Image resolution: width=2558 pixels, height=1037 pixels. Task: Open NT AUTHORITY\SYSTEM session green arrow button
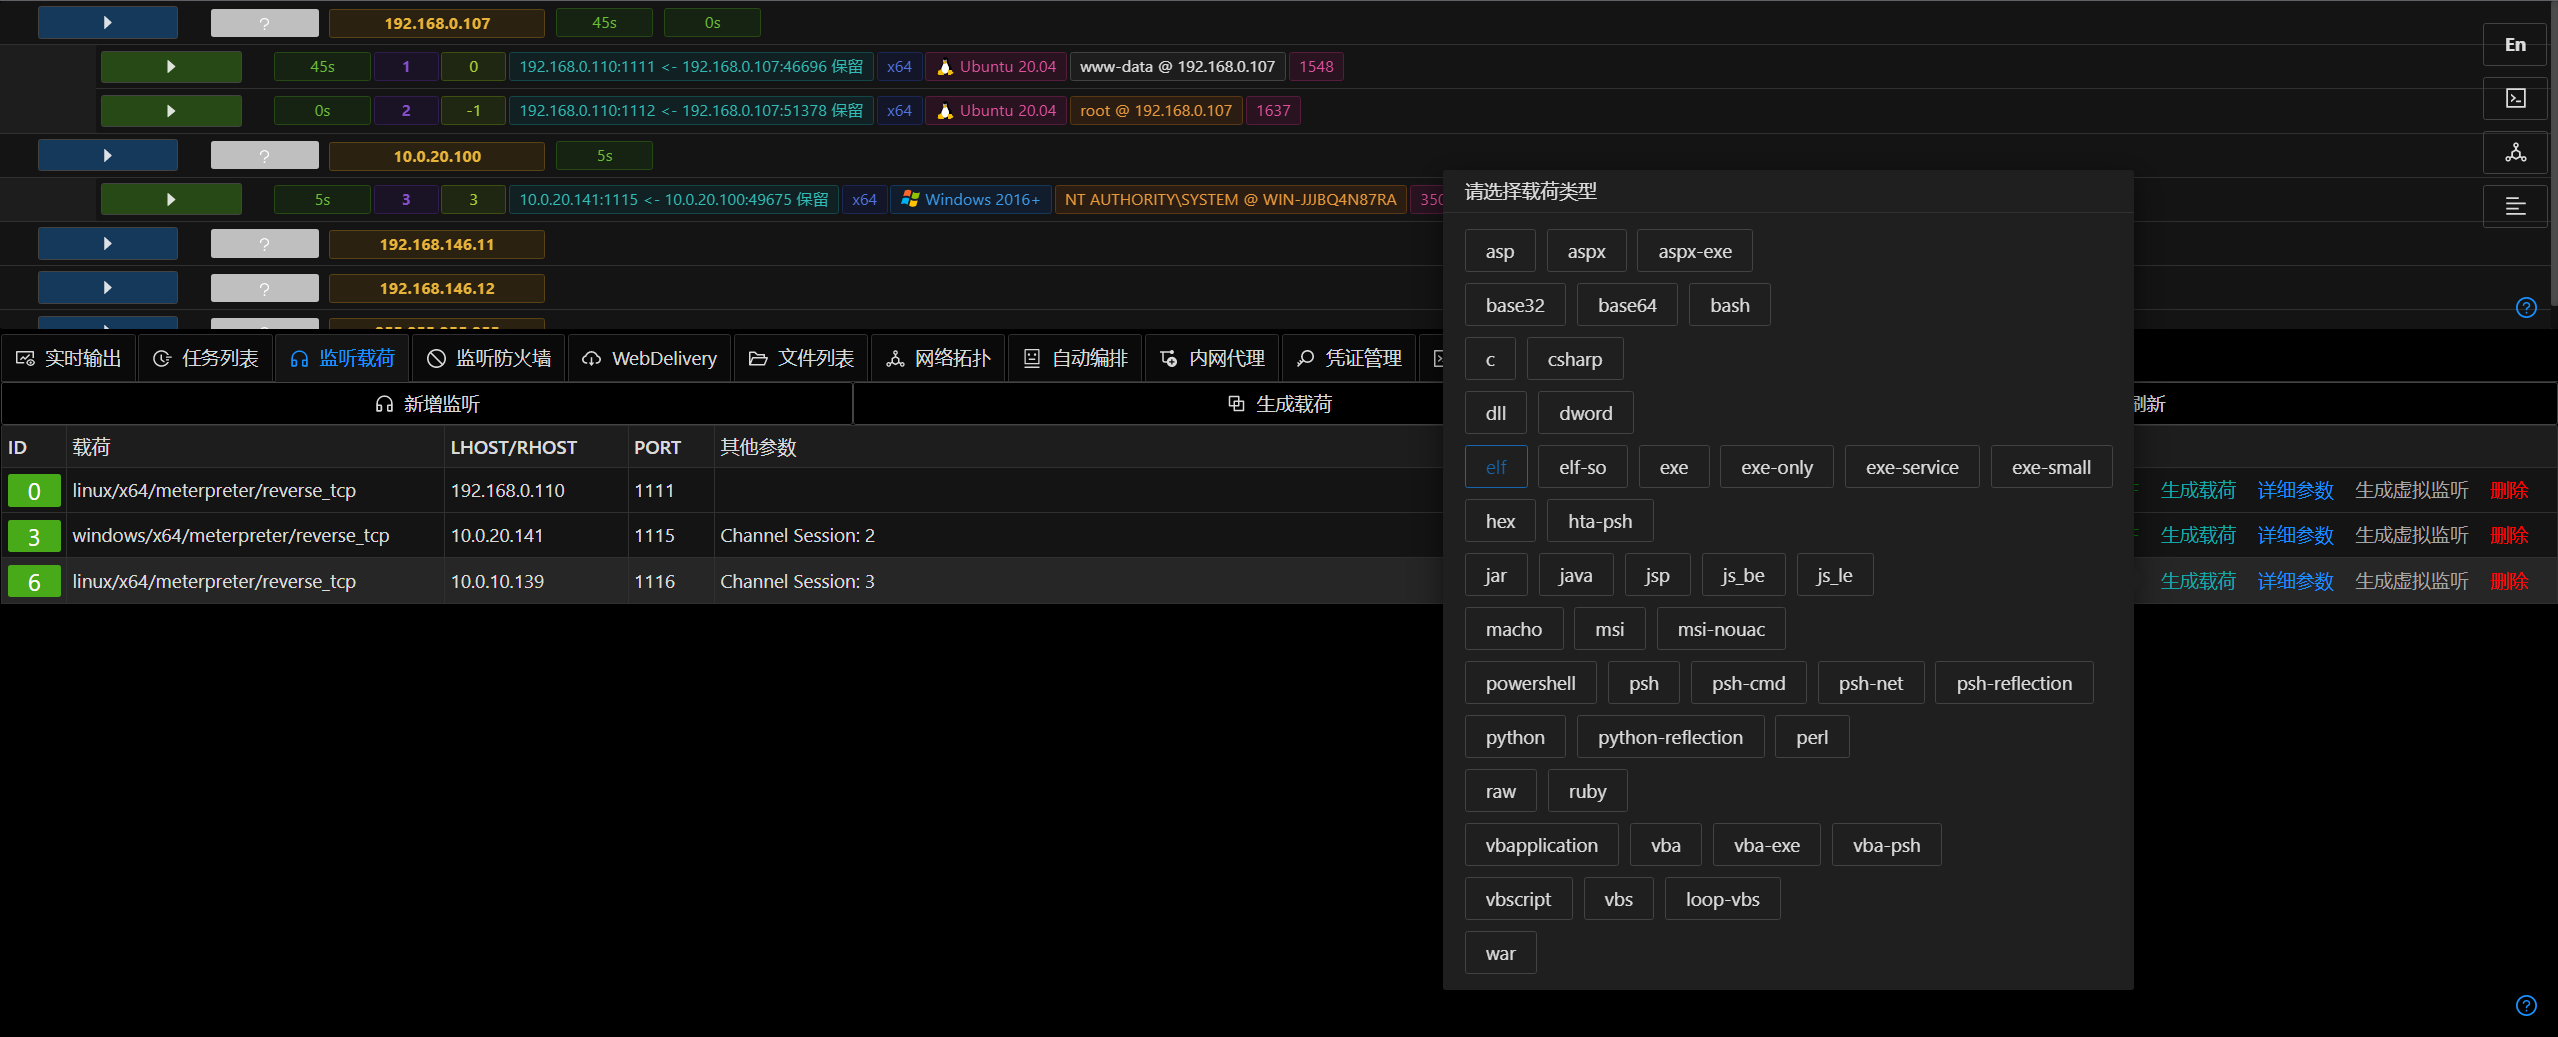[171, 199]
